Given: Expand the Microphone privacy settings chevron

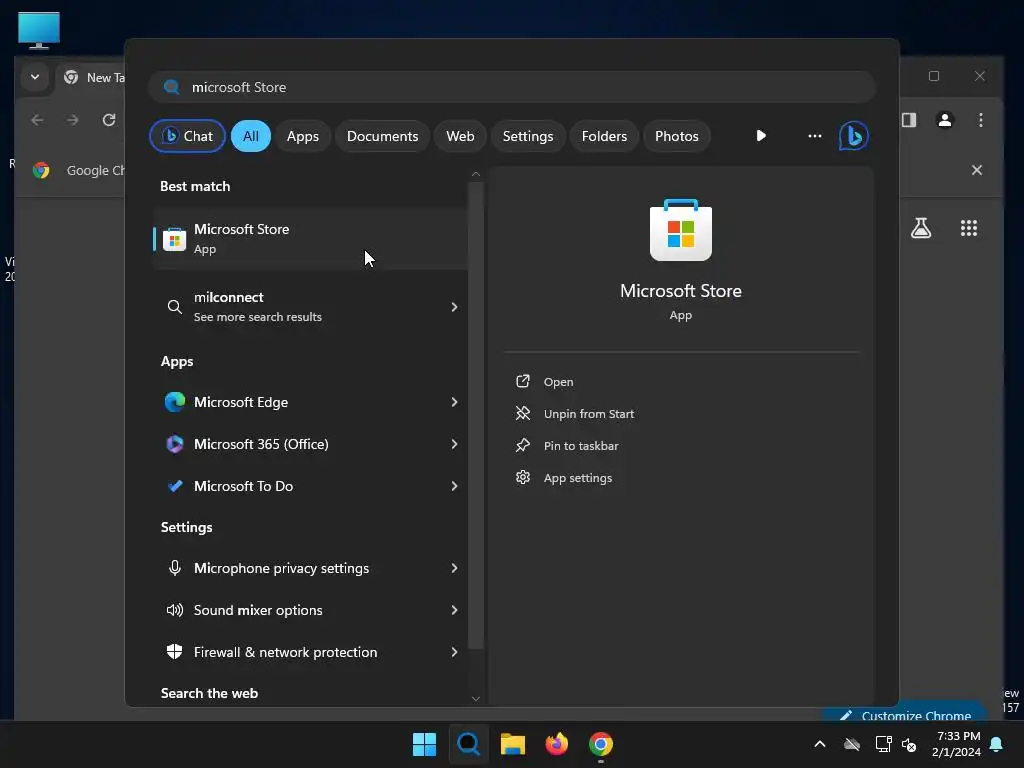Looking at the screenshot, I should click(x=454, y=568).
